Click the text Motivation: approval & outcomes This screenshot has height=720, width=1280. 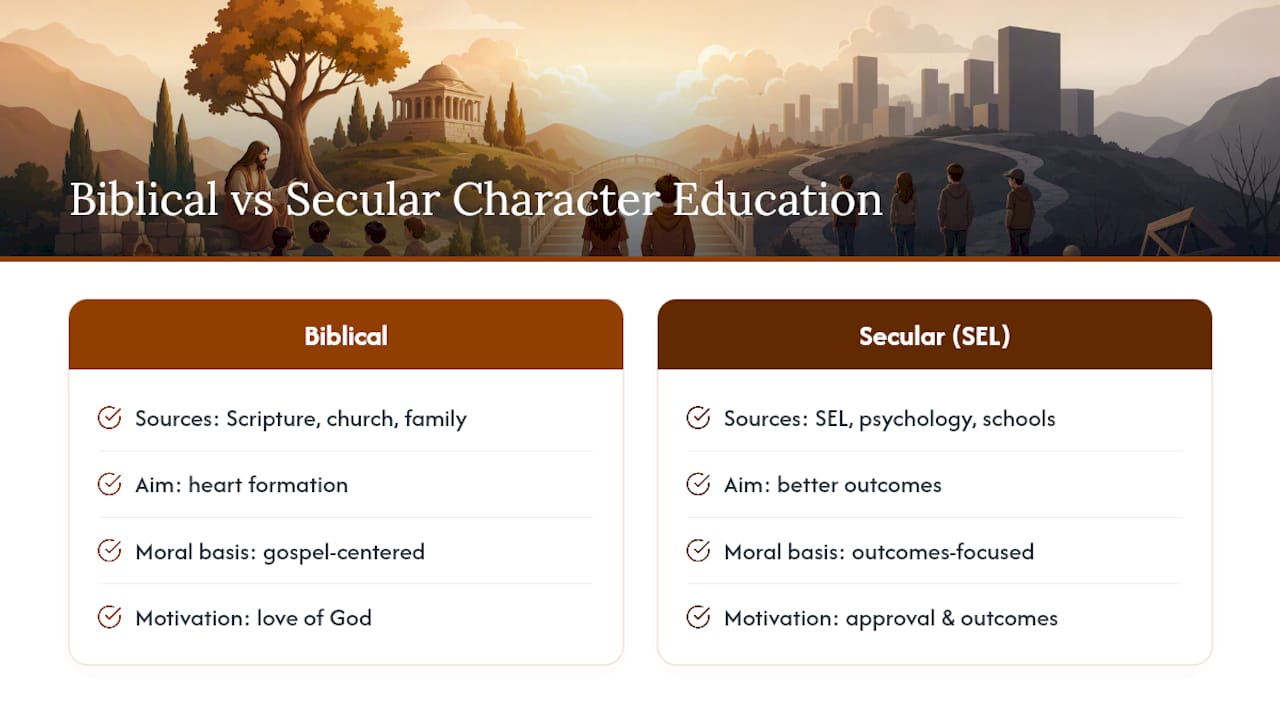pyautogui.click(x=891, y=618)
